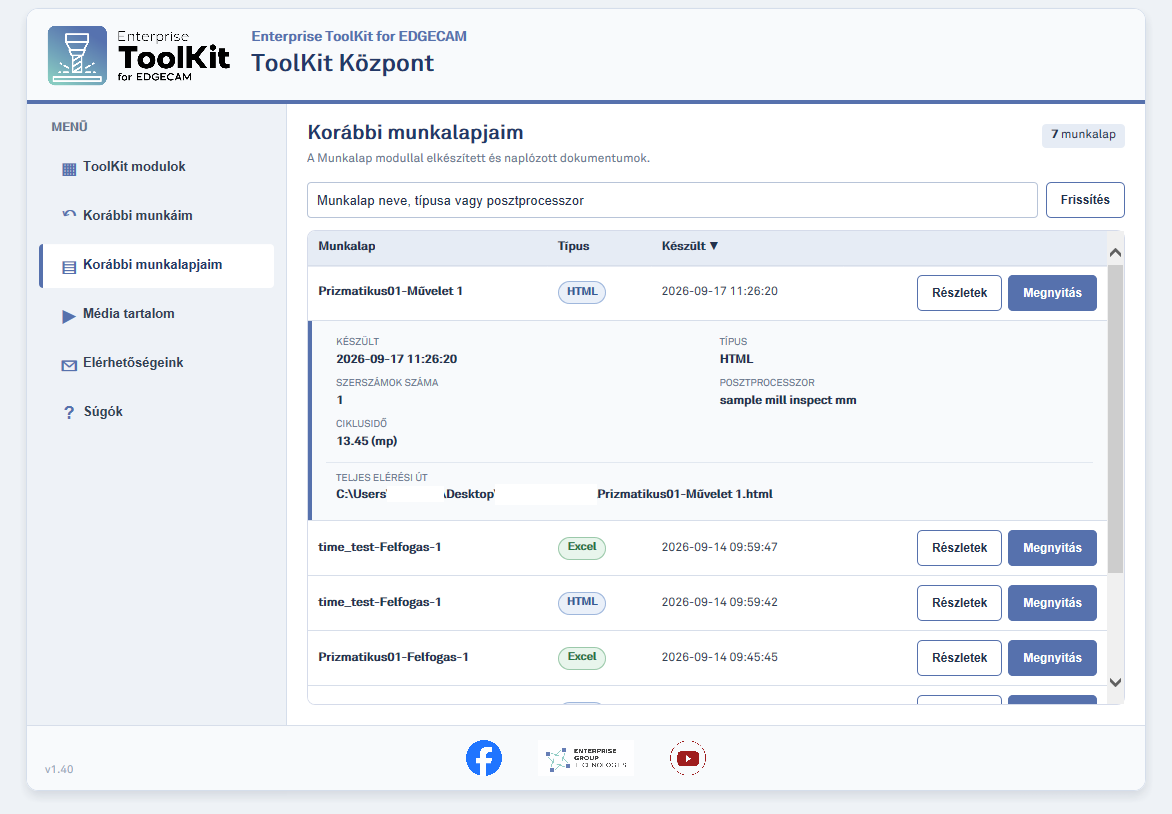
Task: Click the Korábbi munkáim undo-arrow icon
Action: point(69,215)
